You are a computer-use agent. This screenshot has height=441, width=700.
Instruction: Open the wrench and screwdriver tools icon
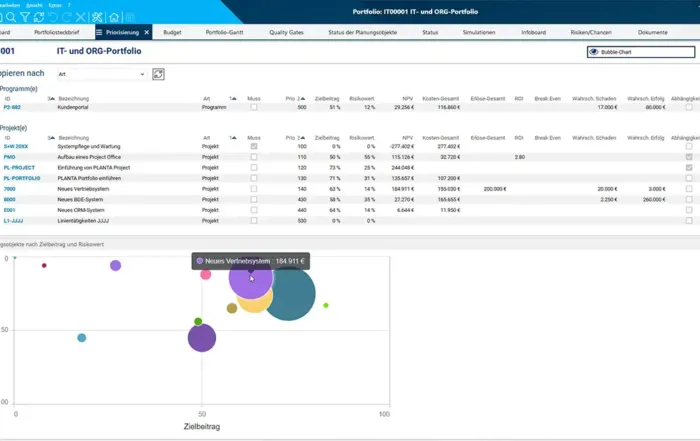[x=97, y=17]
